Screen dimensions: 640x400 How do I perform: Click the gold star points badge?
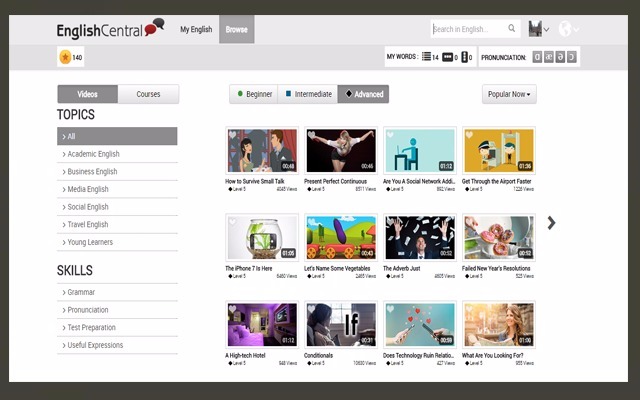(x=65, y=58)
